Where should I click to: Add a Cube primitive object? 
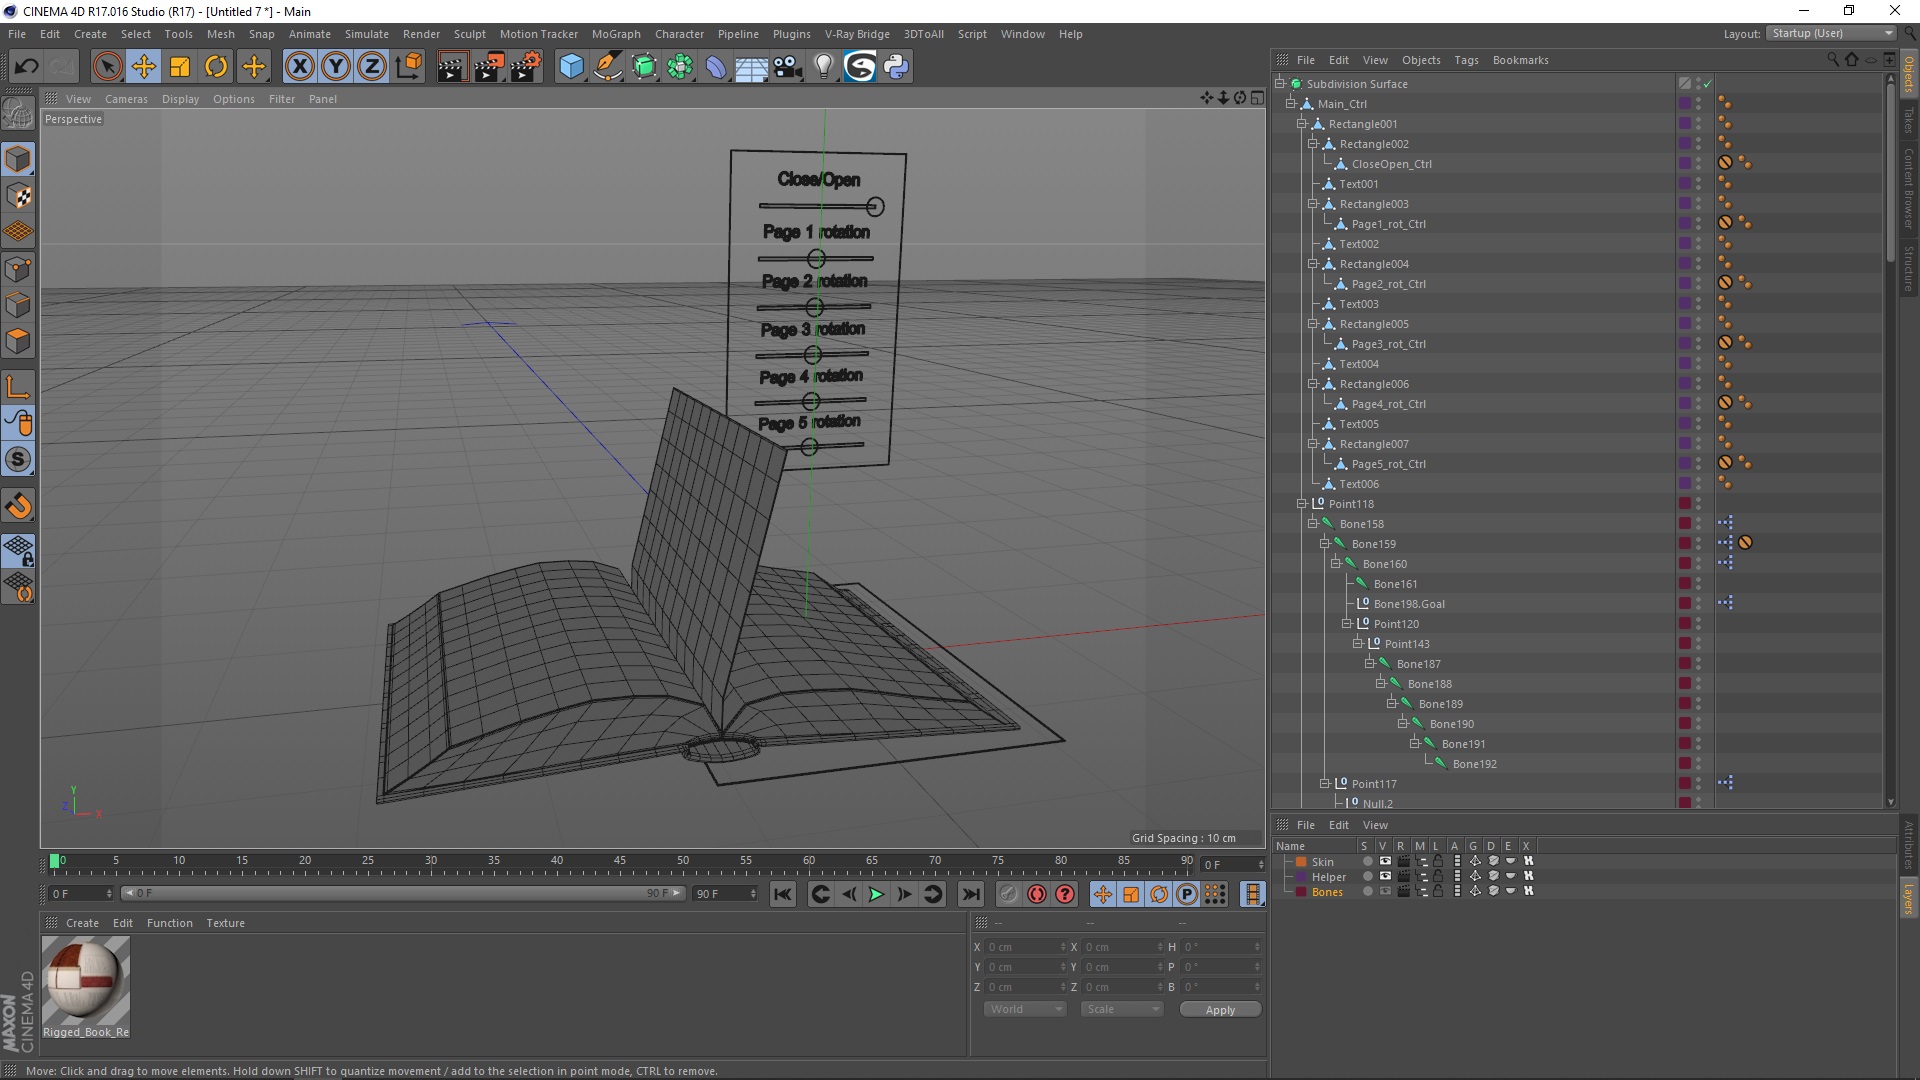[x=571, y=67]
